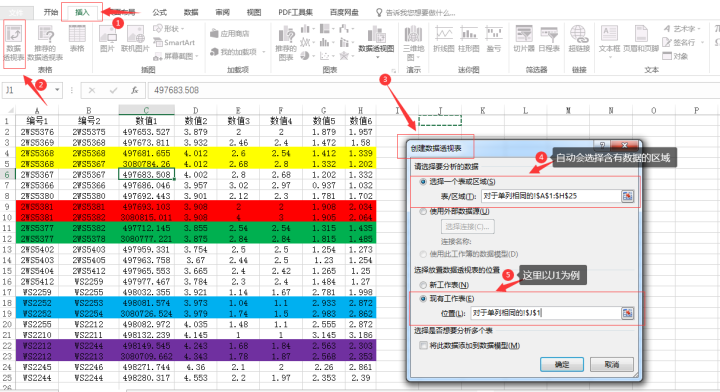The image size is (720, 392).
Task: Select 选择一个表或区域 radio option
Action: pos(423,182)
